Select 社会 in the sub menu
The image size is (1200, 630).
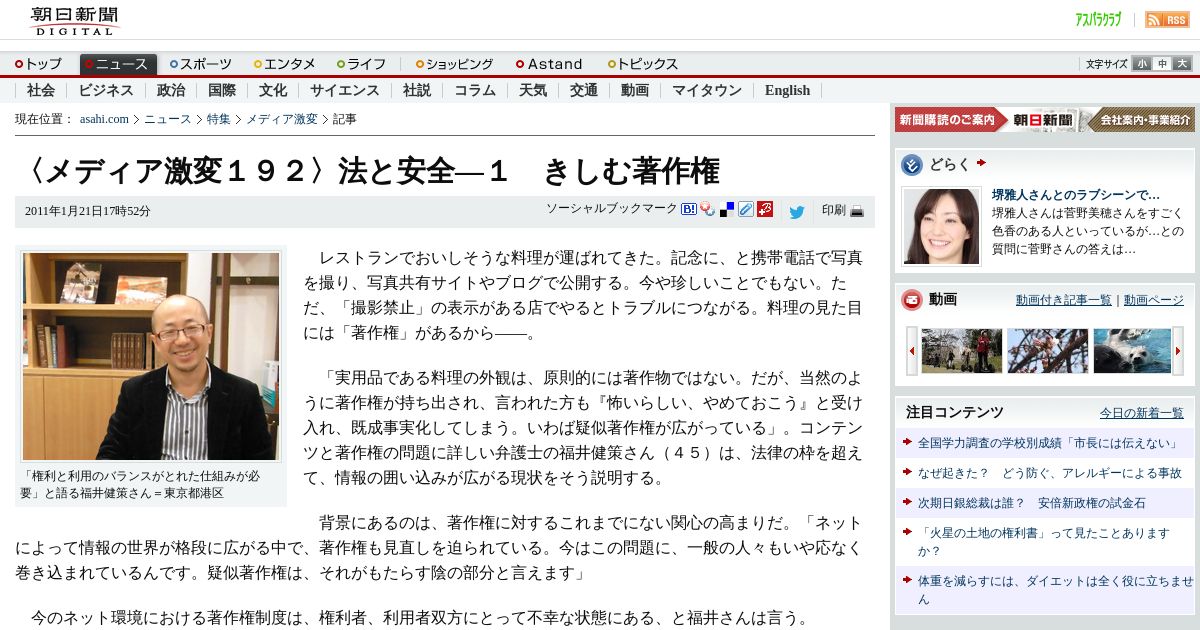tap(41, 90)
